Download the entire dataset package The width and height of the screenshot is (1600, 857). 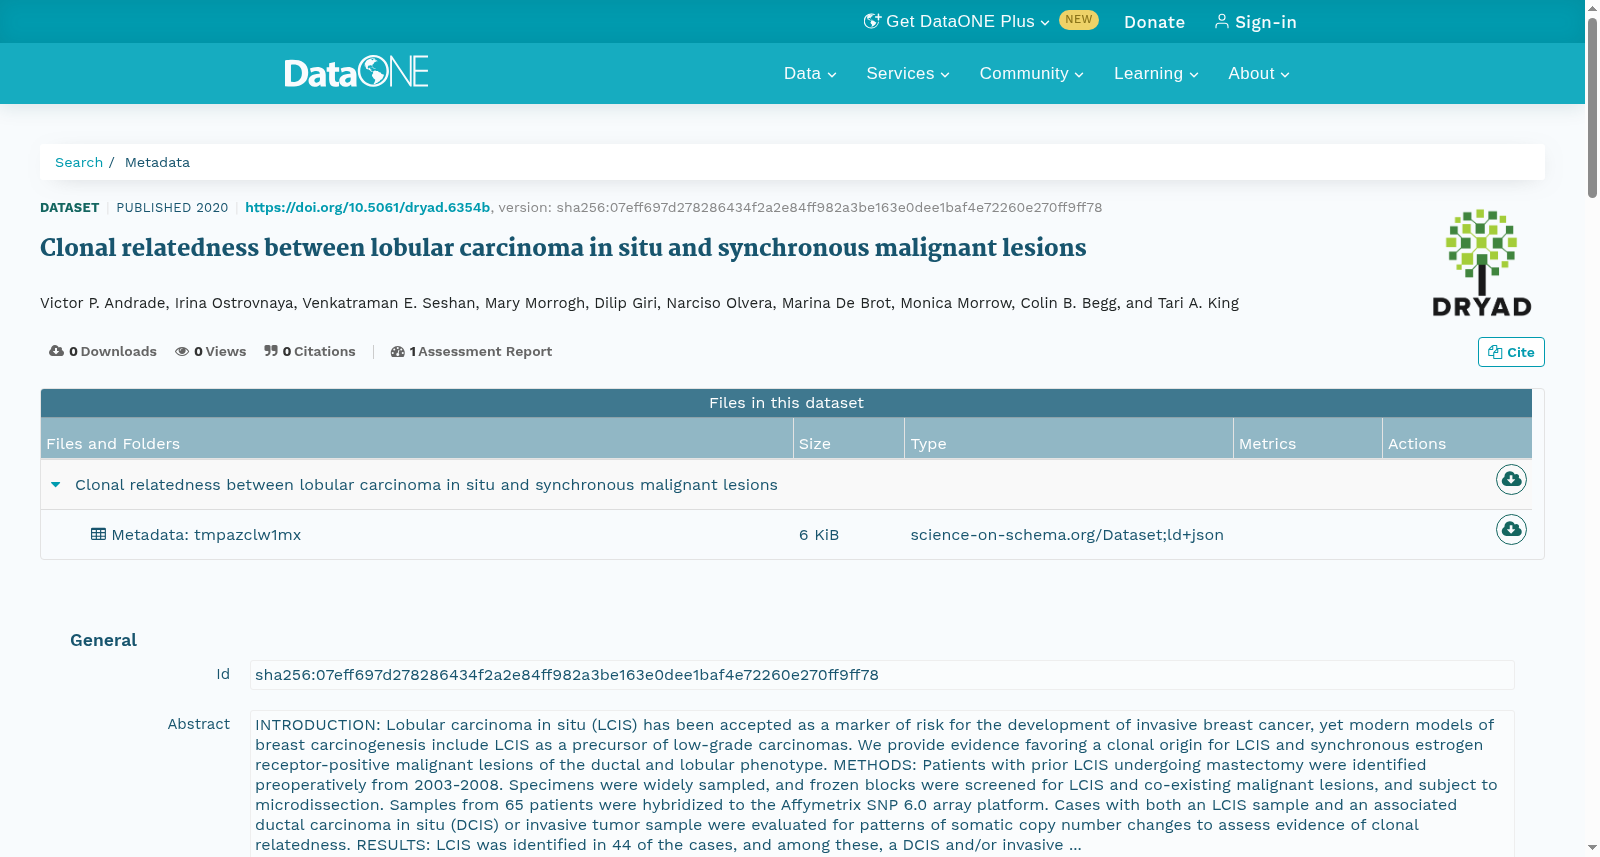[x=1511, y=480]
